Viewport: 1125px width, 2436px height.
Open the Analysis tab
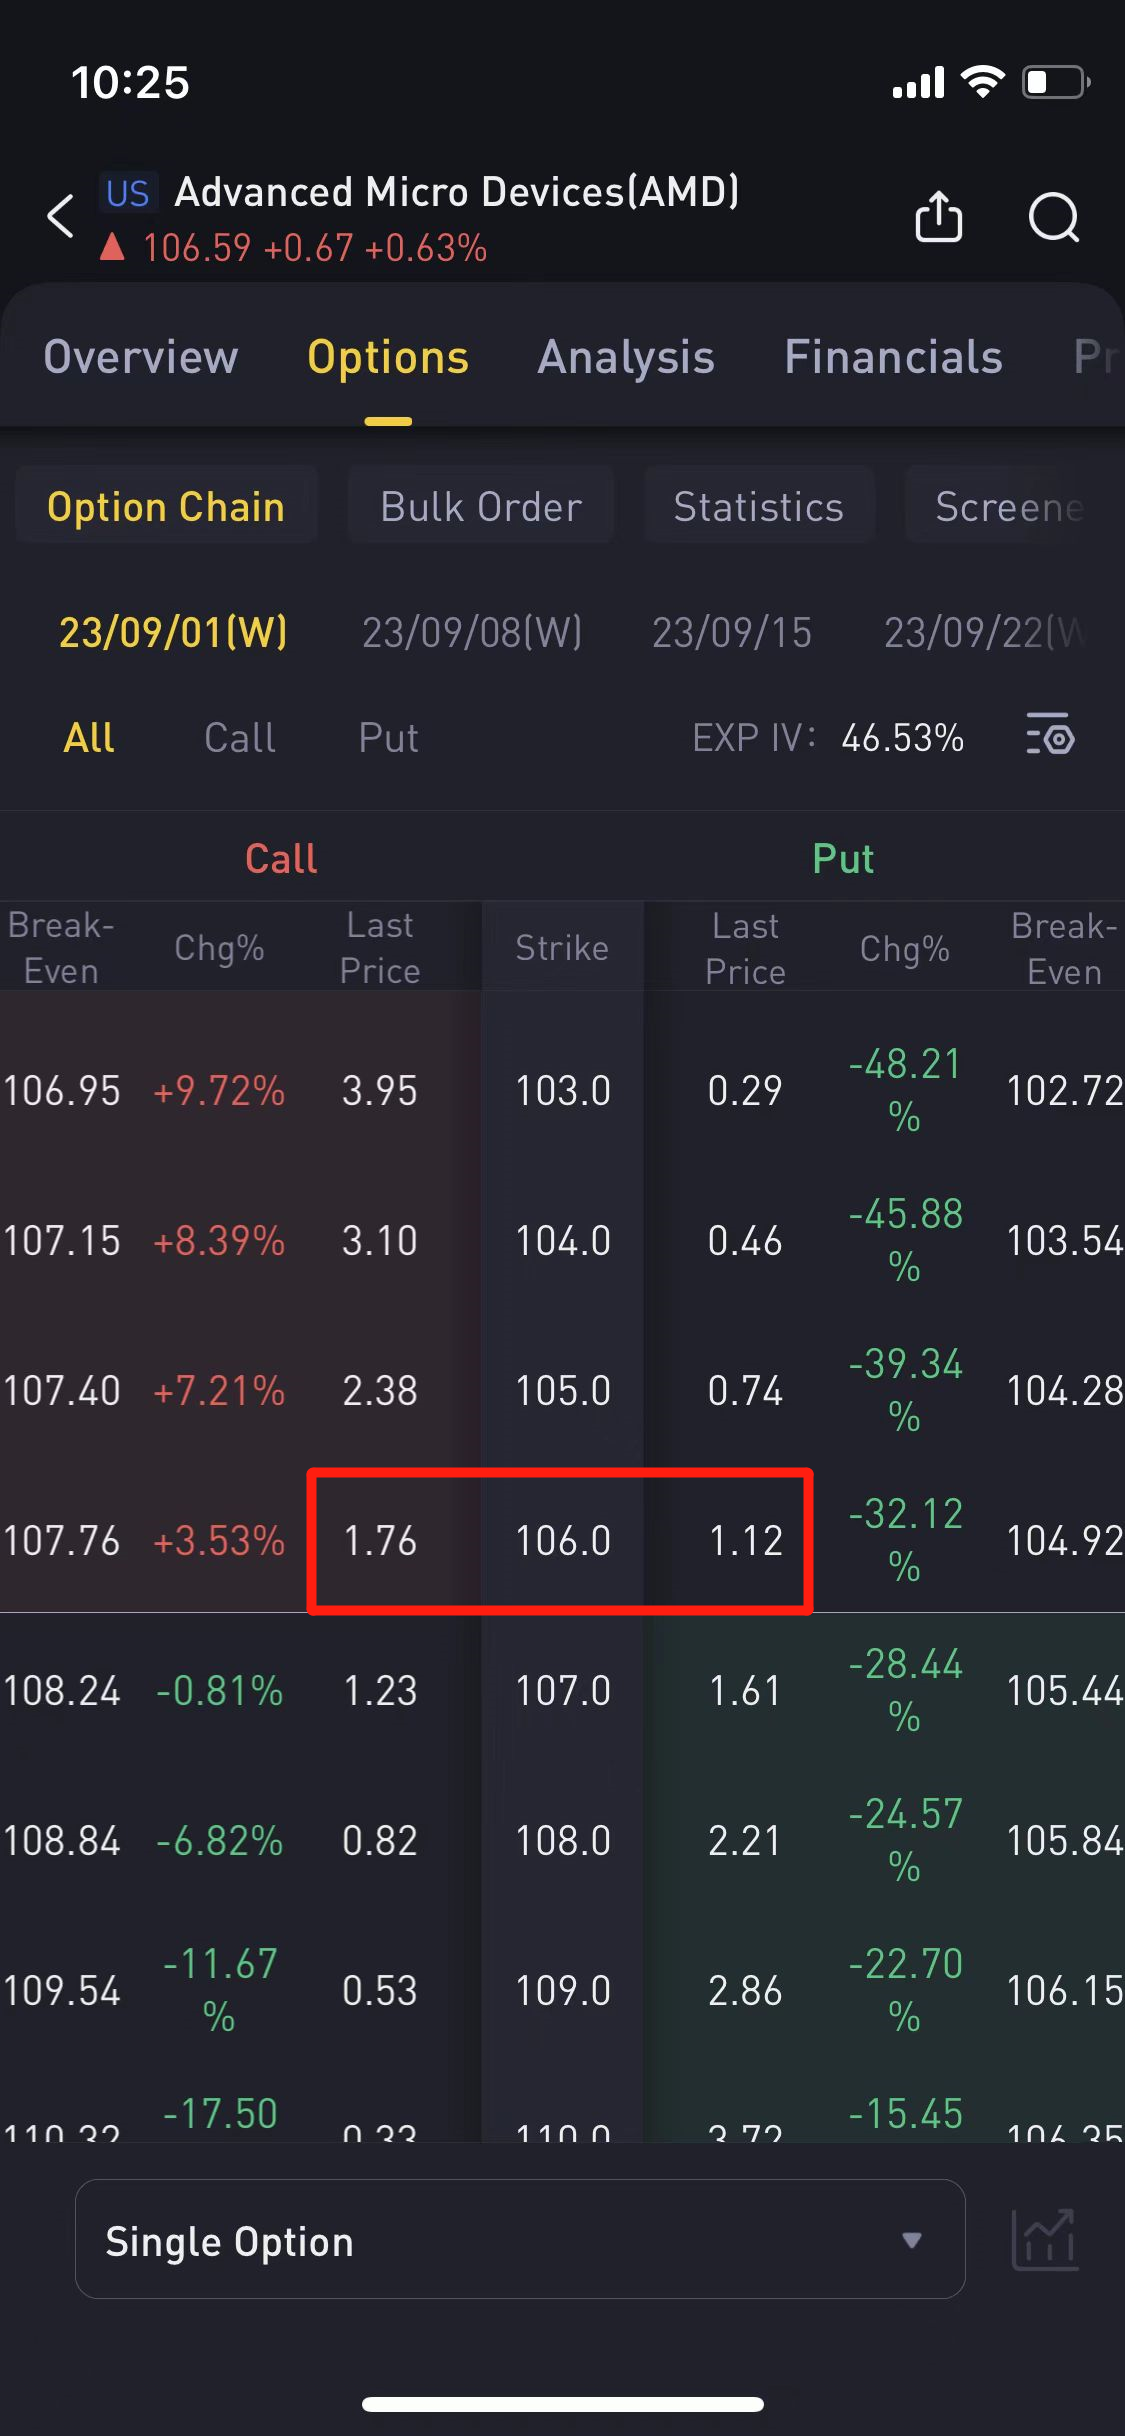pyautogui.click(x=626, y=357)
